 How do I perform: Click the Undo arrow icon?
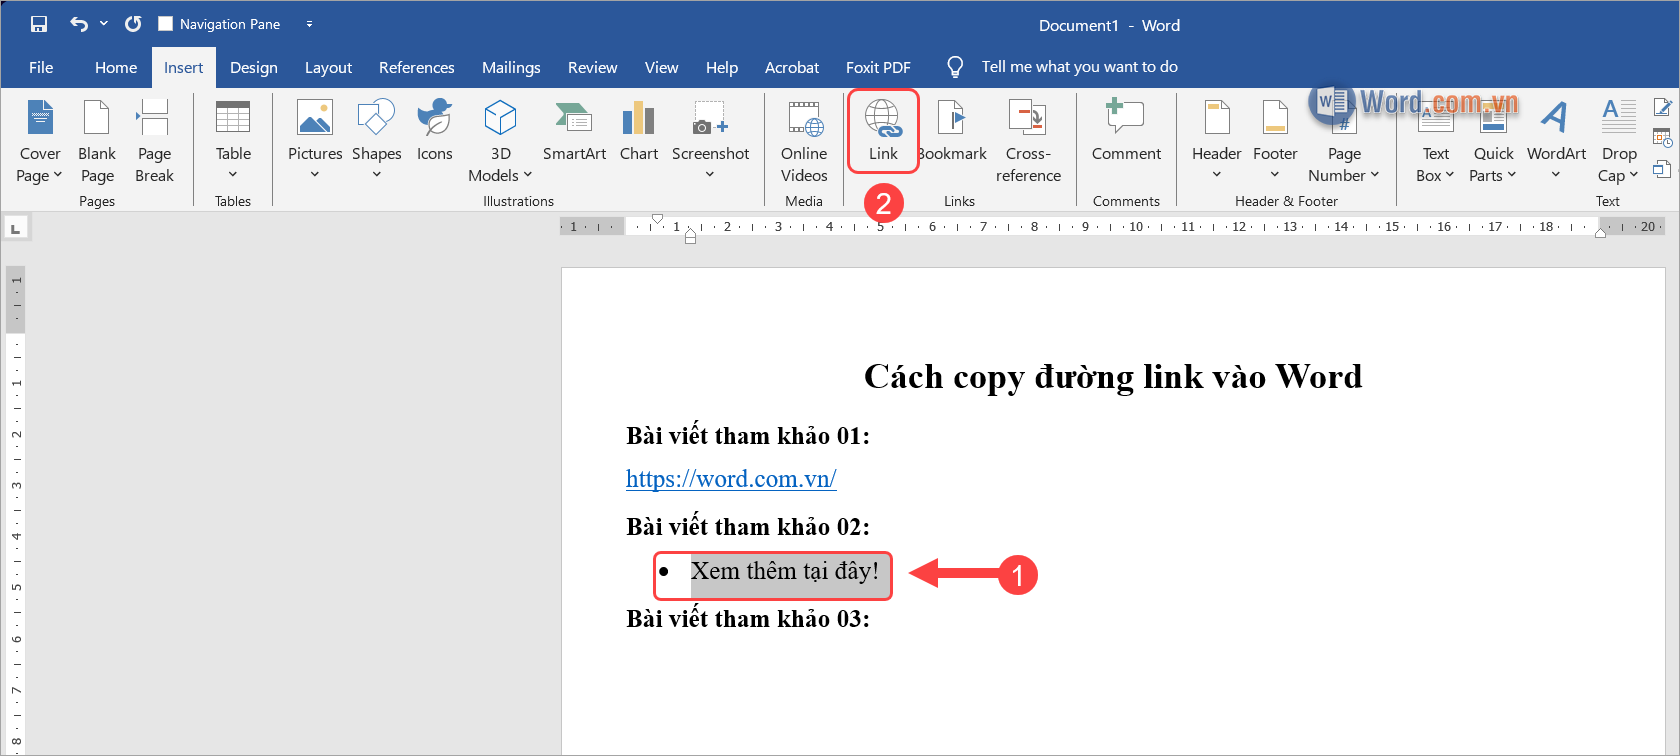pyautogui.click(x=79, y=24)
